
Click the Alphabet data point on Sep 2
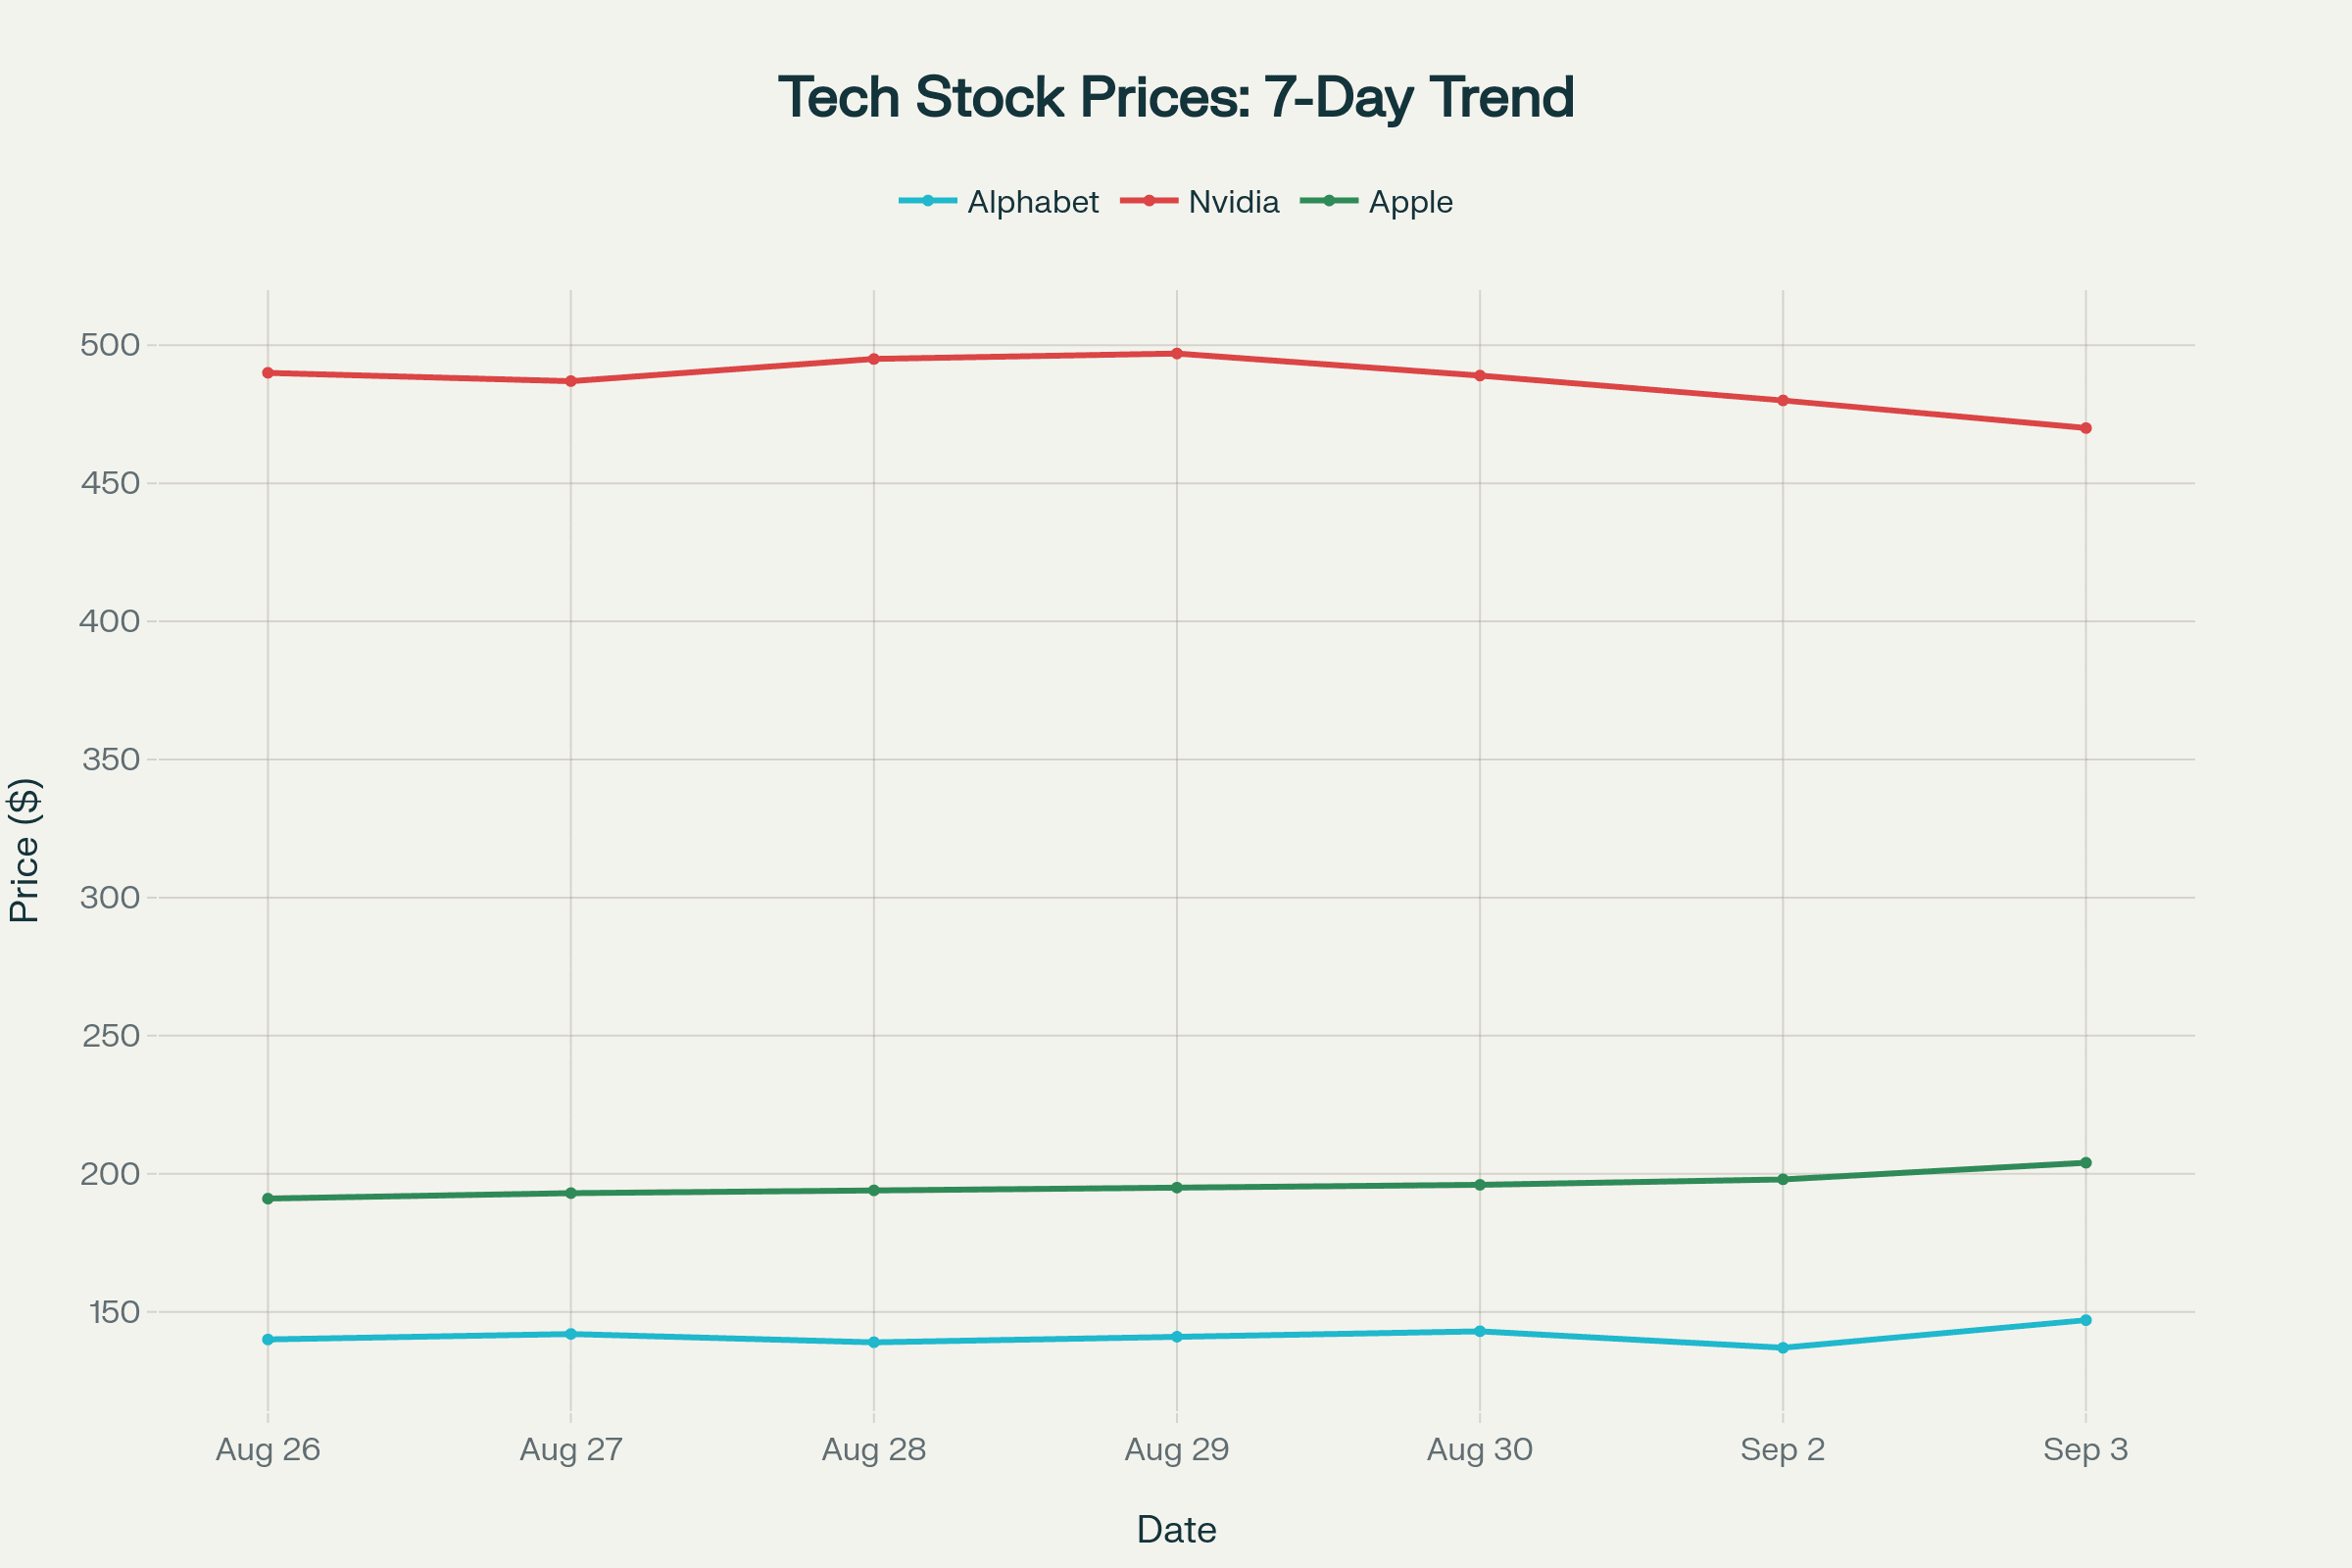click(1783, 1348)
